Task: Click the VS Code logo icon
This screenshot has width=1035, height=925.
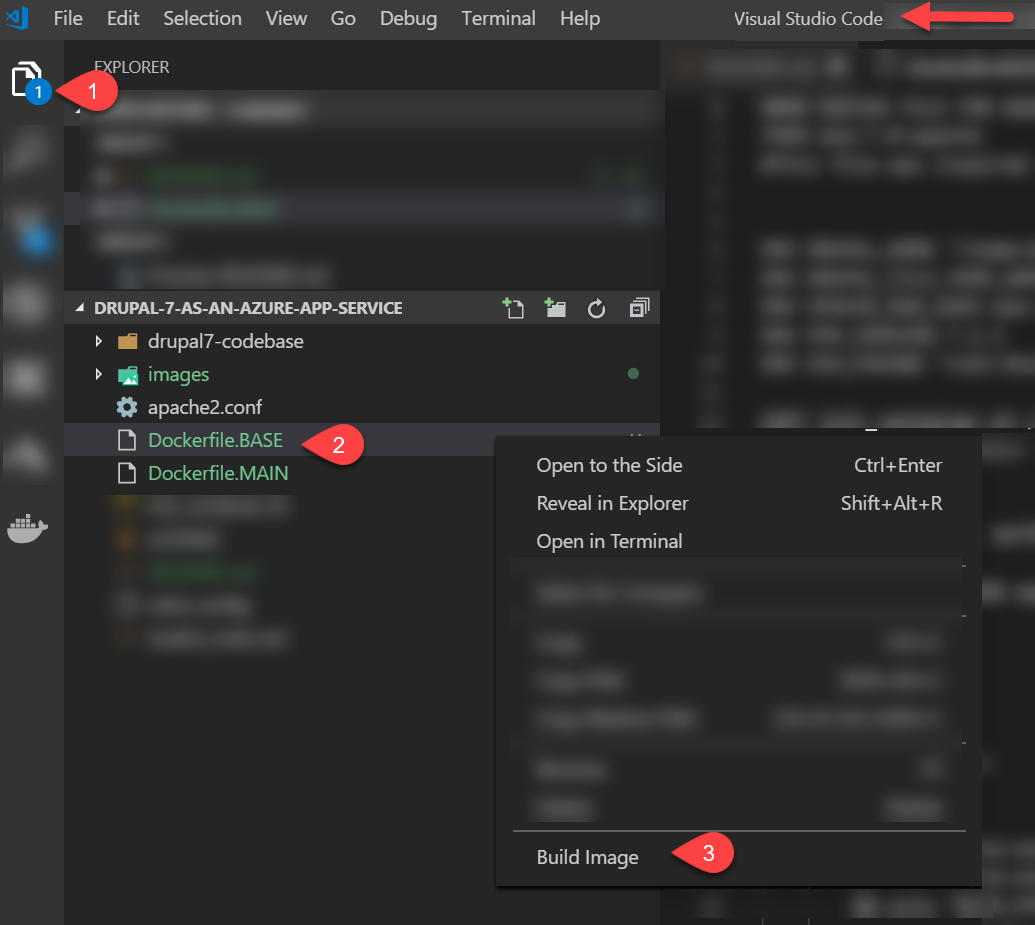Action: (17, 18)
